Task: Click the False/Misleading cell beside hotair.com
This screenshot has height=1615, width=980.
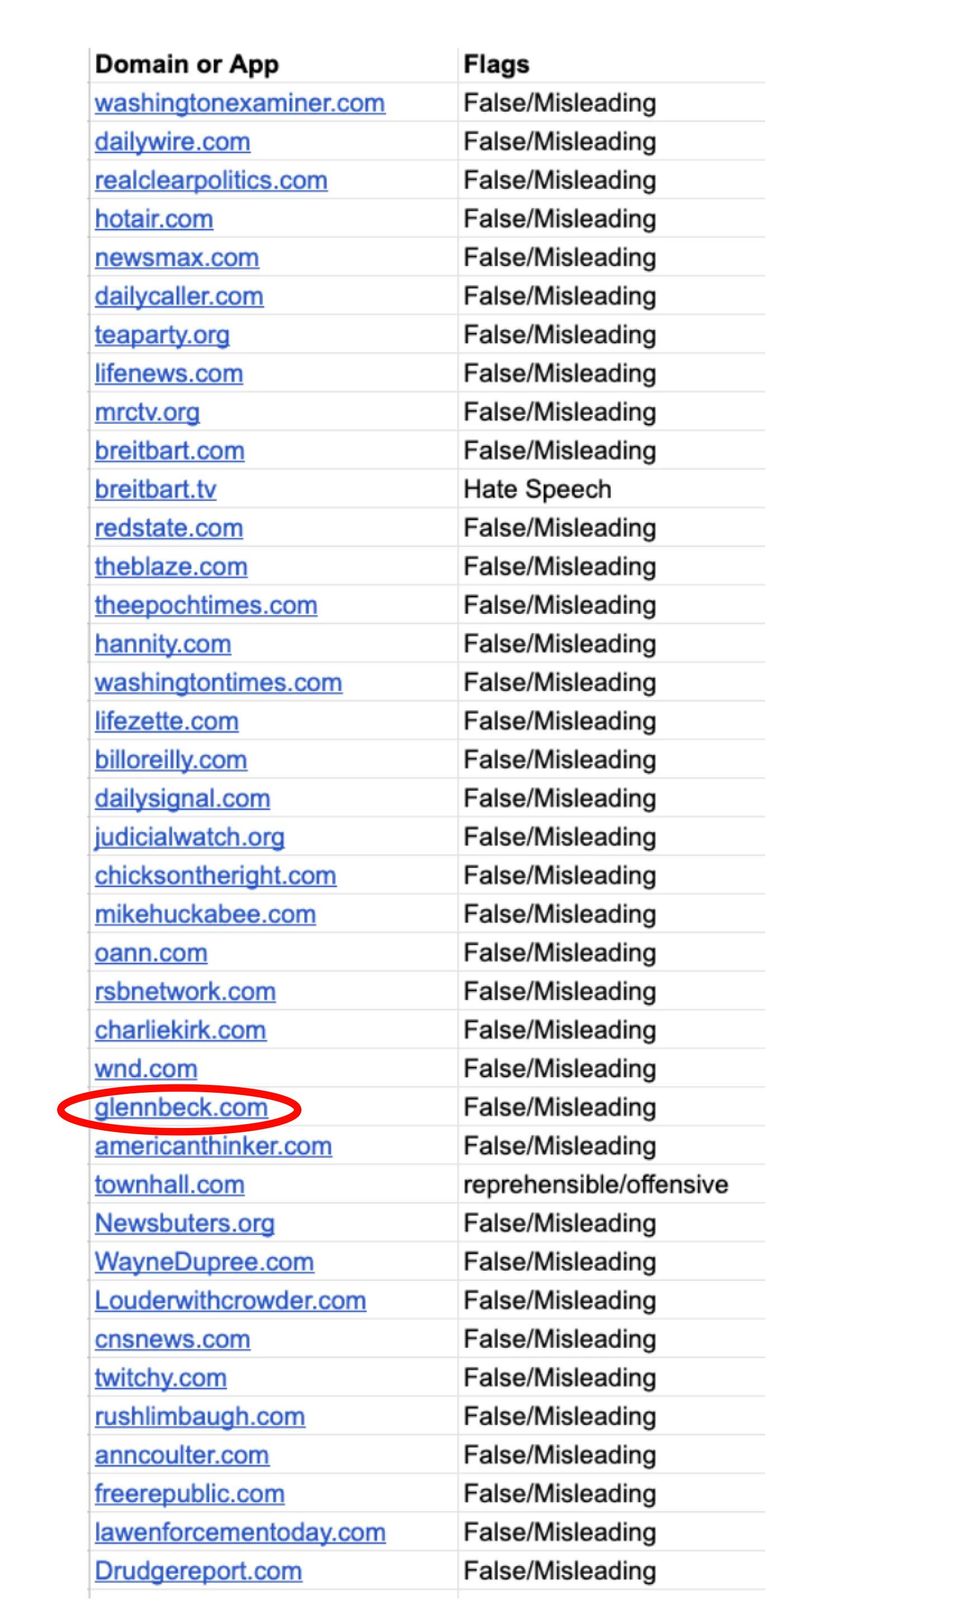Action: pos(559,219)
